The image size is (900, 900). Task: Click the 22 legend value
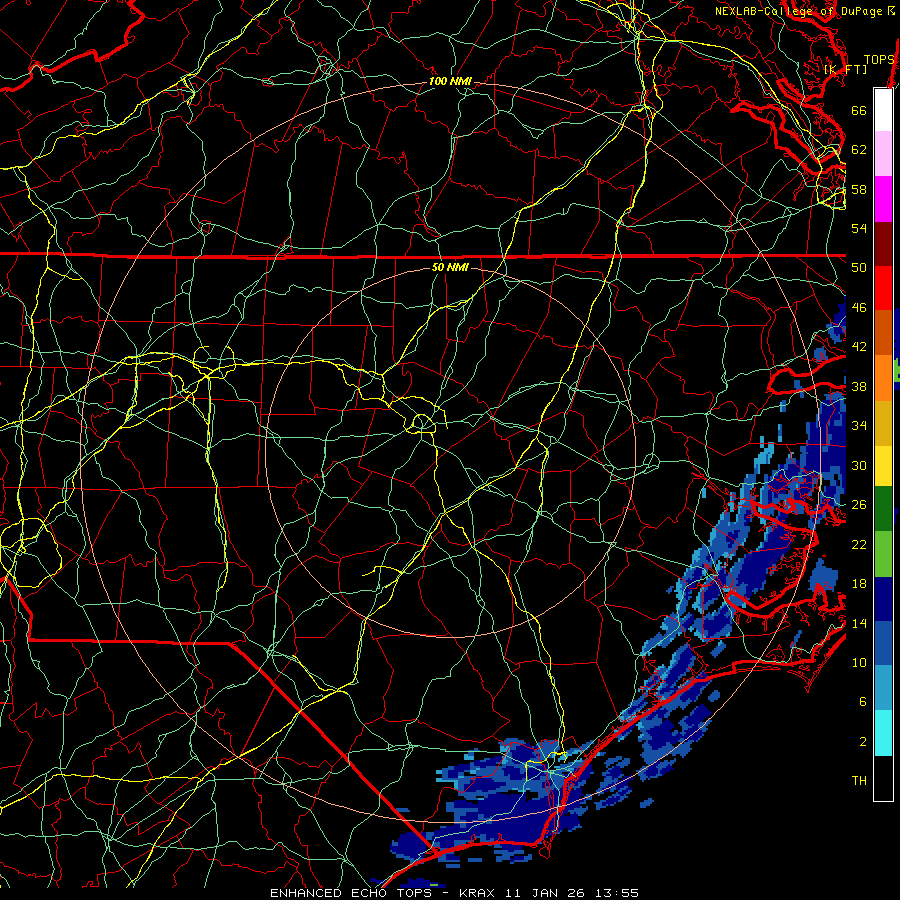(x=859, y=545)
